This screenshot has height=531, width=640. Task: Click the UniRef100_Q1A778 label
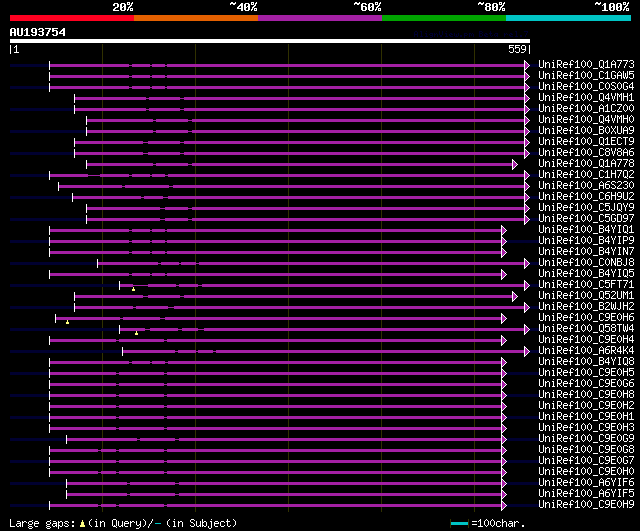pos(586,164)
